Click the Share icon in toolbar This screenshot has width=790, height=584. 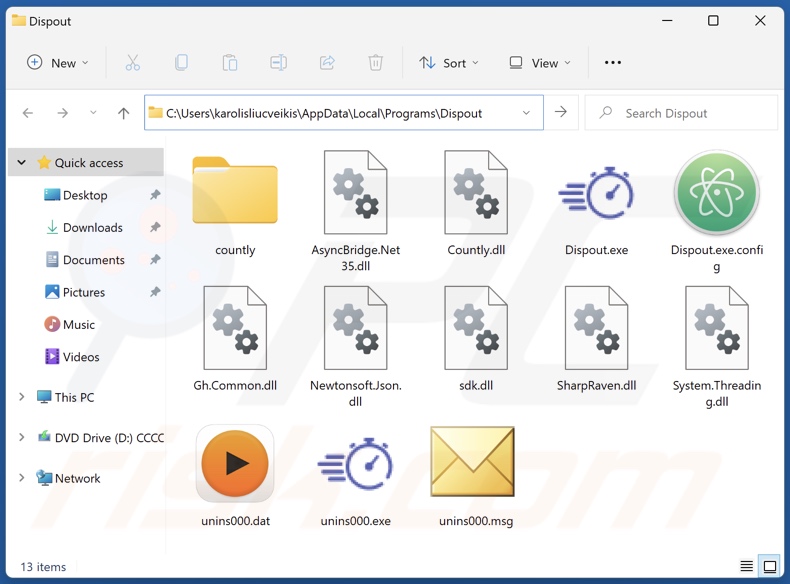327,63
